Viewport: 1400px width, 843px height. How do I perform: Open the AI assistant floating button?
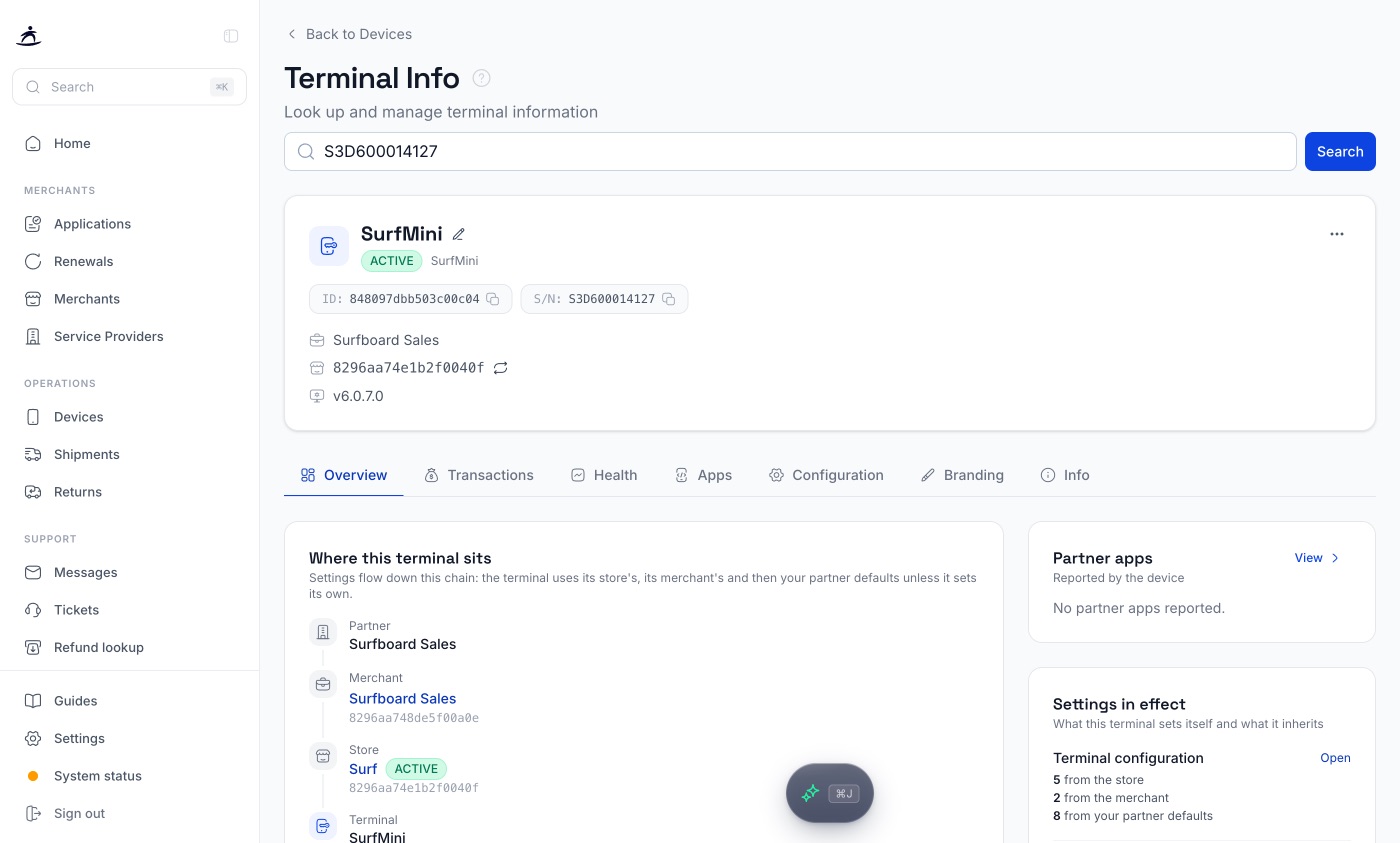[x=830, y=793]
